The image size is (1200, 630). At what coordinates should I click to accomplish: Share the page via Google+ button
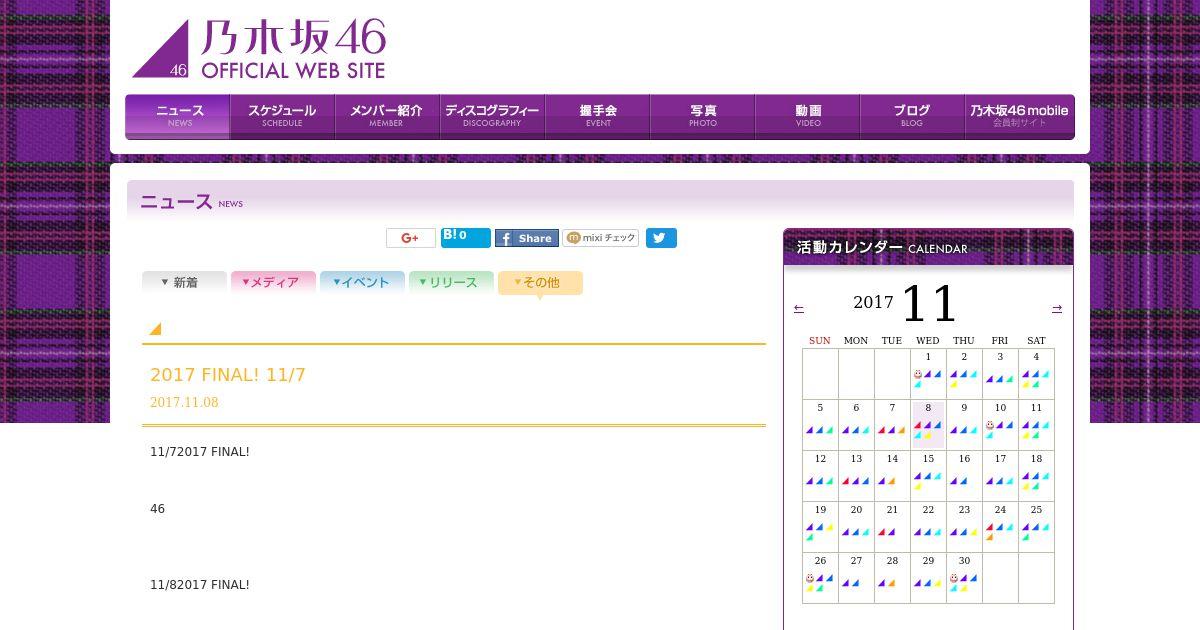coord(411,238)
